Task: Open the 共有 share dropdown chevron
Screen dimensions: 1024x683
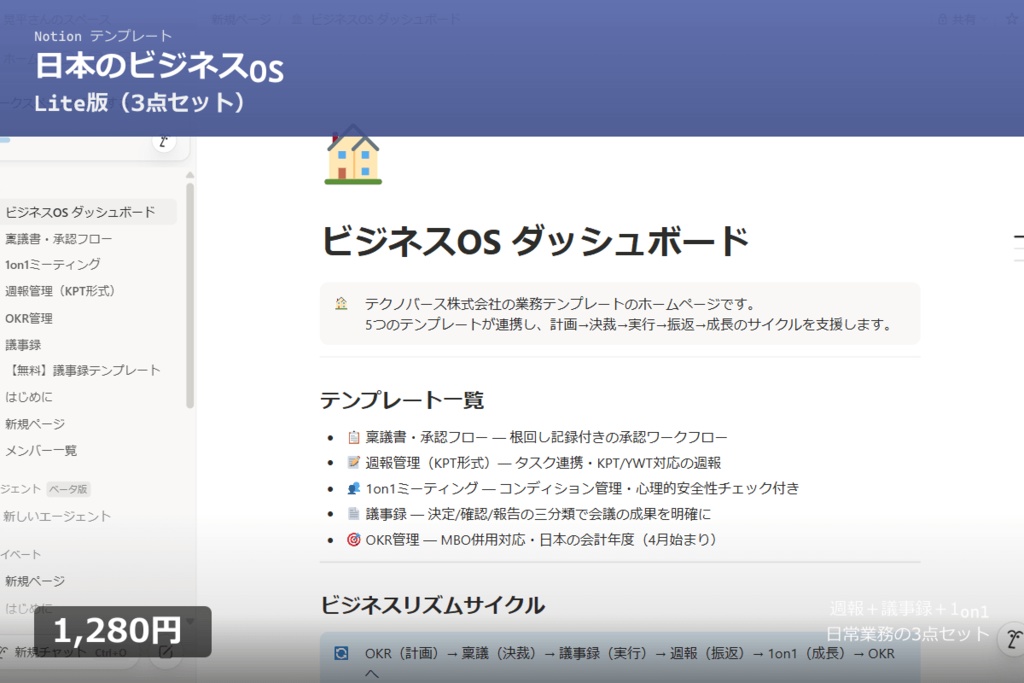Action: [984, 19]
